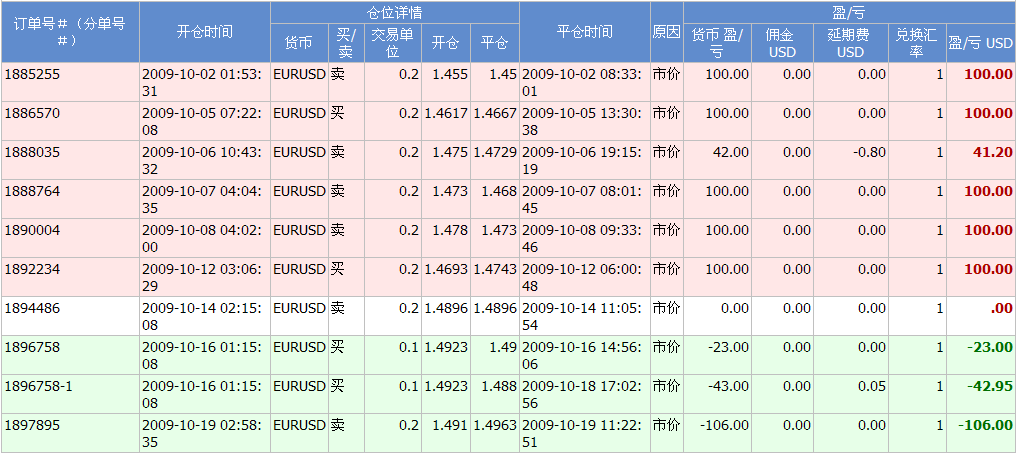Select order 1896758-1 cell
The width and height of the screenshot is (1026, 461).
(x=39, y=386)
